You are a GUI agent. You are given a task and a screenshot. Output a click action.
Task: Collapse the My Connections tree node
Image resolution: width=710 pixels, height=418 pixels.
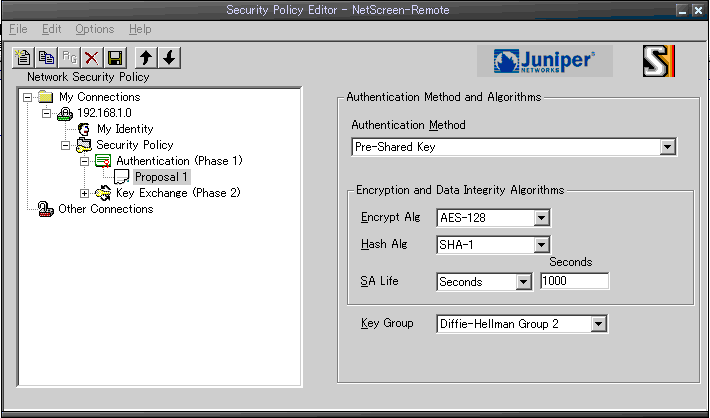point(28,97)
